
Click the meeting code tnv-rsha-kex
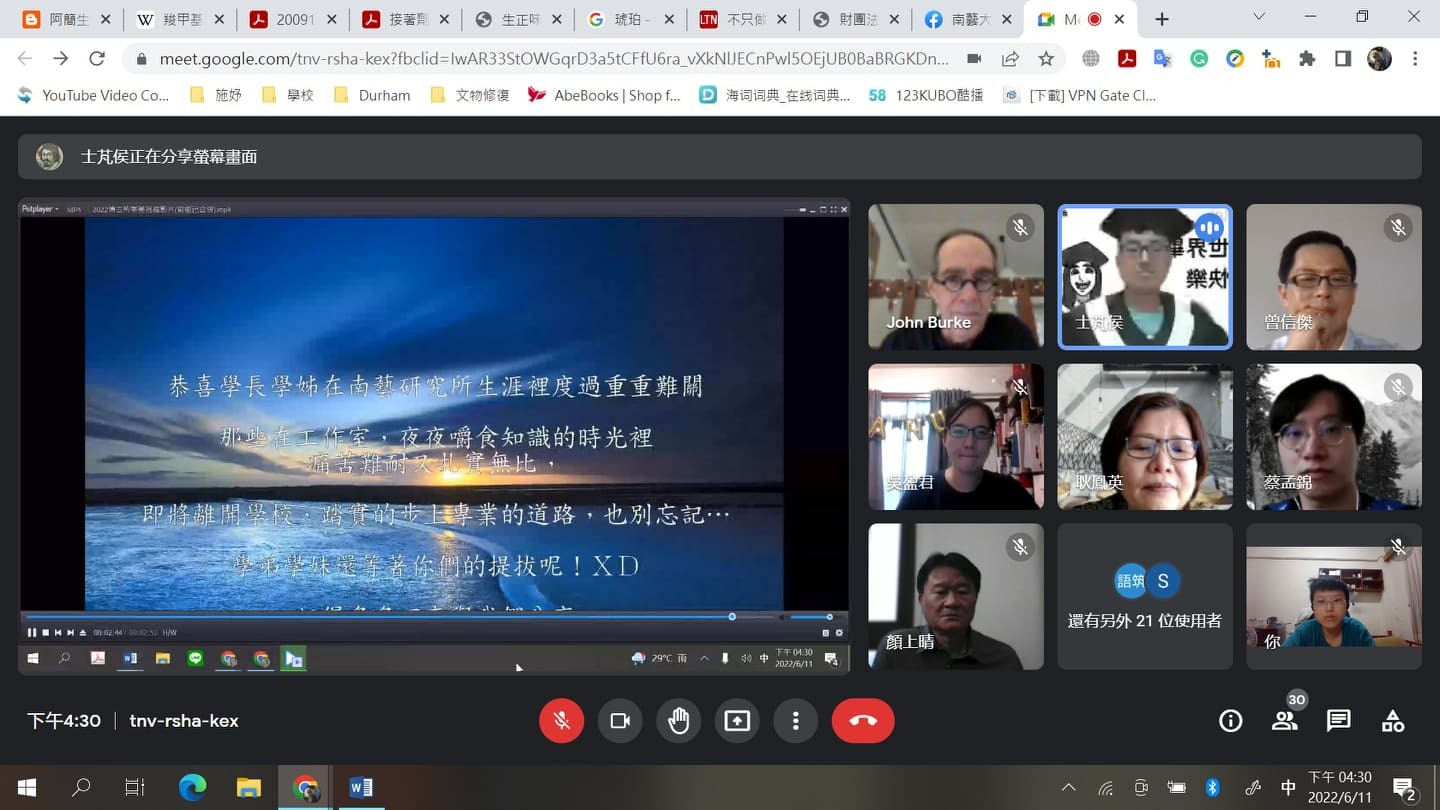(184, 721)
